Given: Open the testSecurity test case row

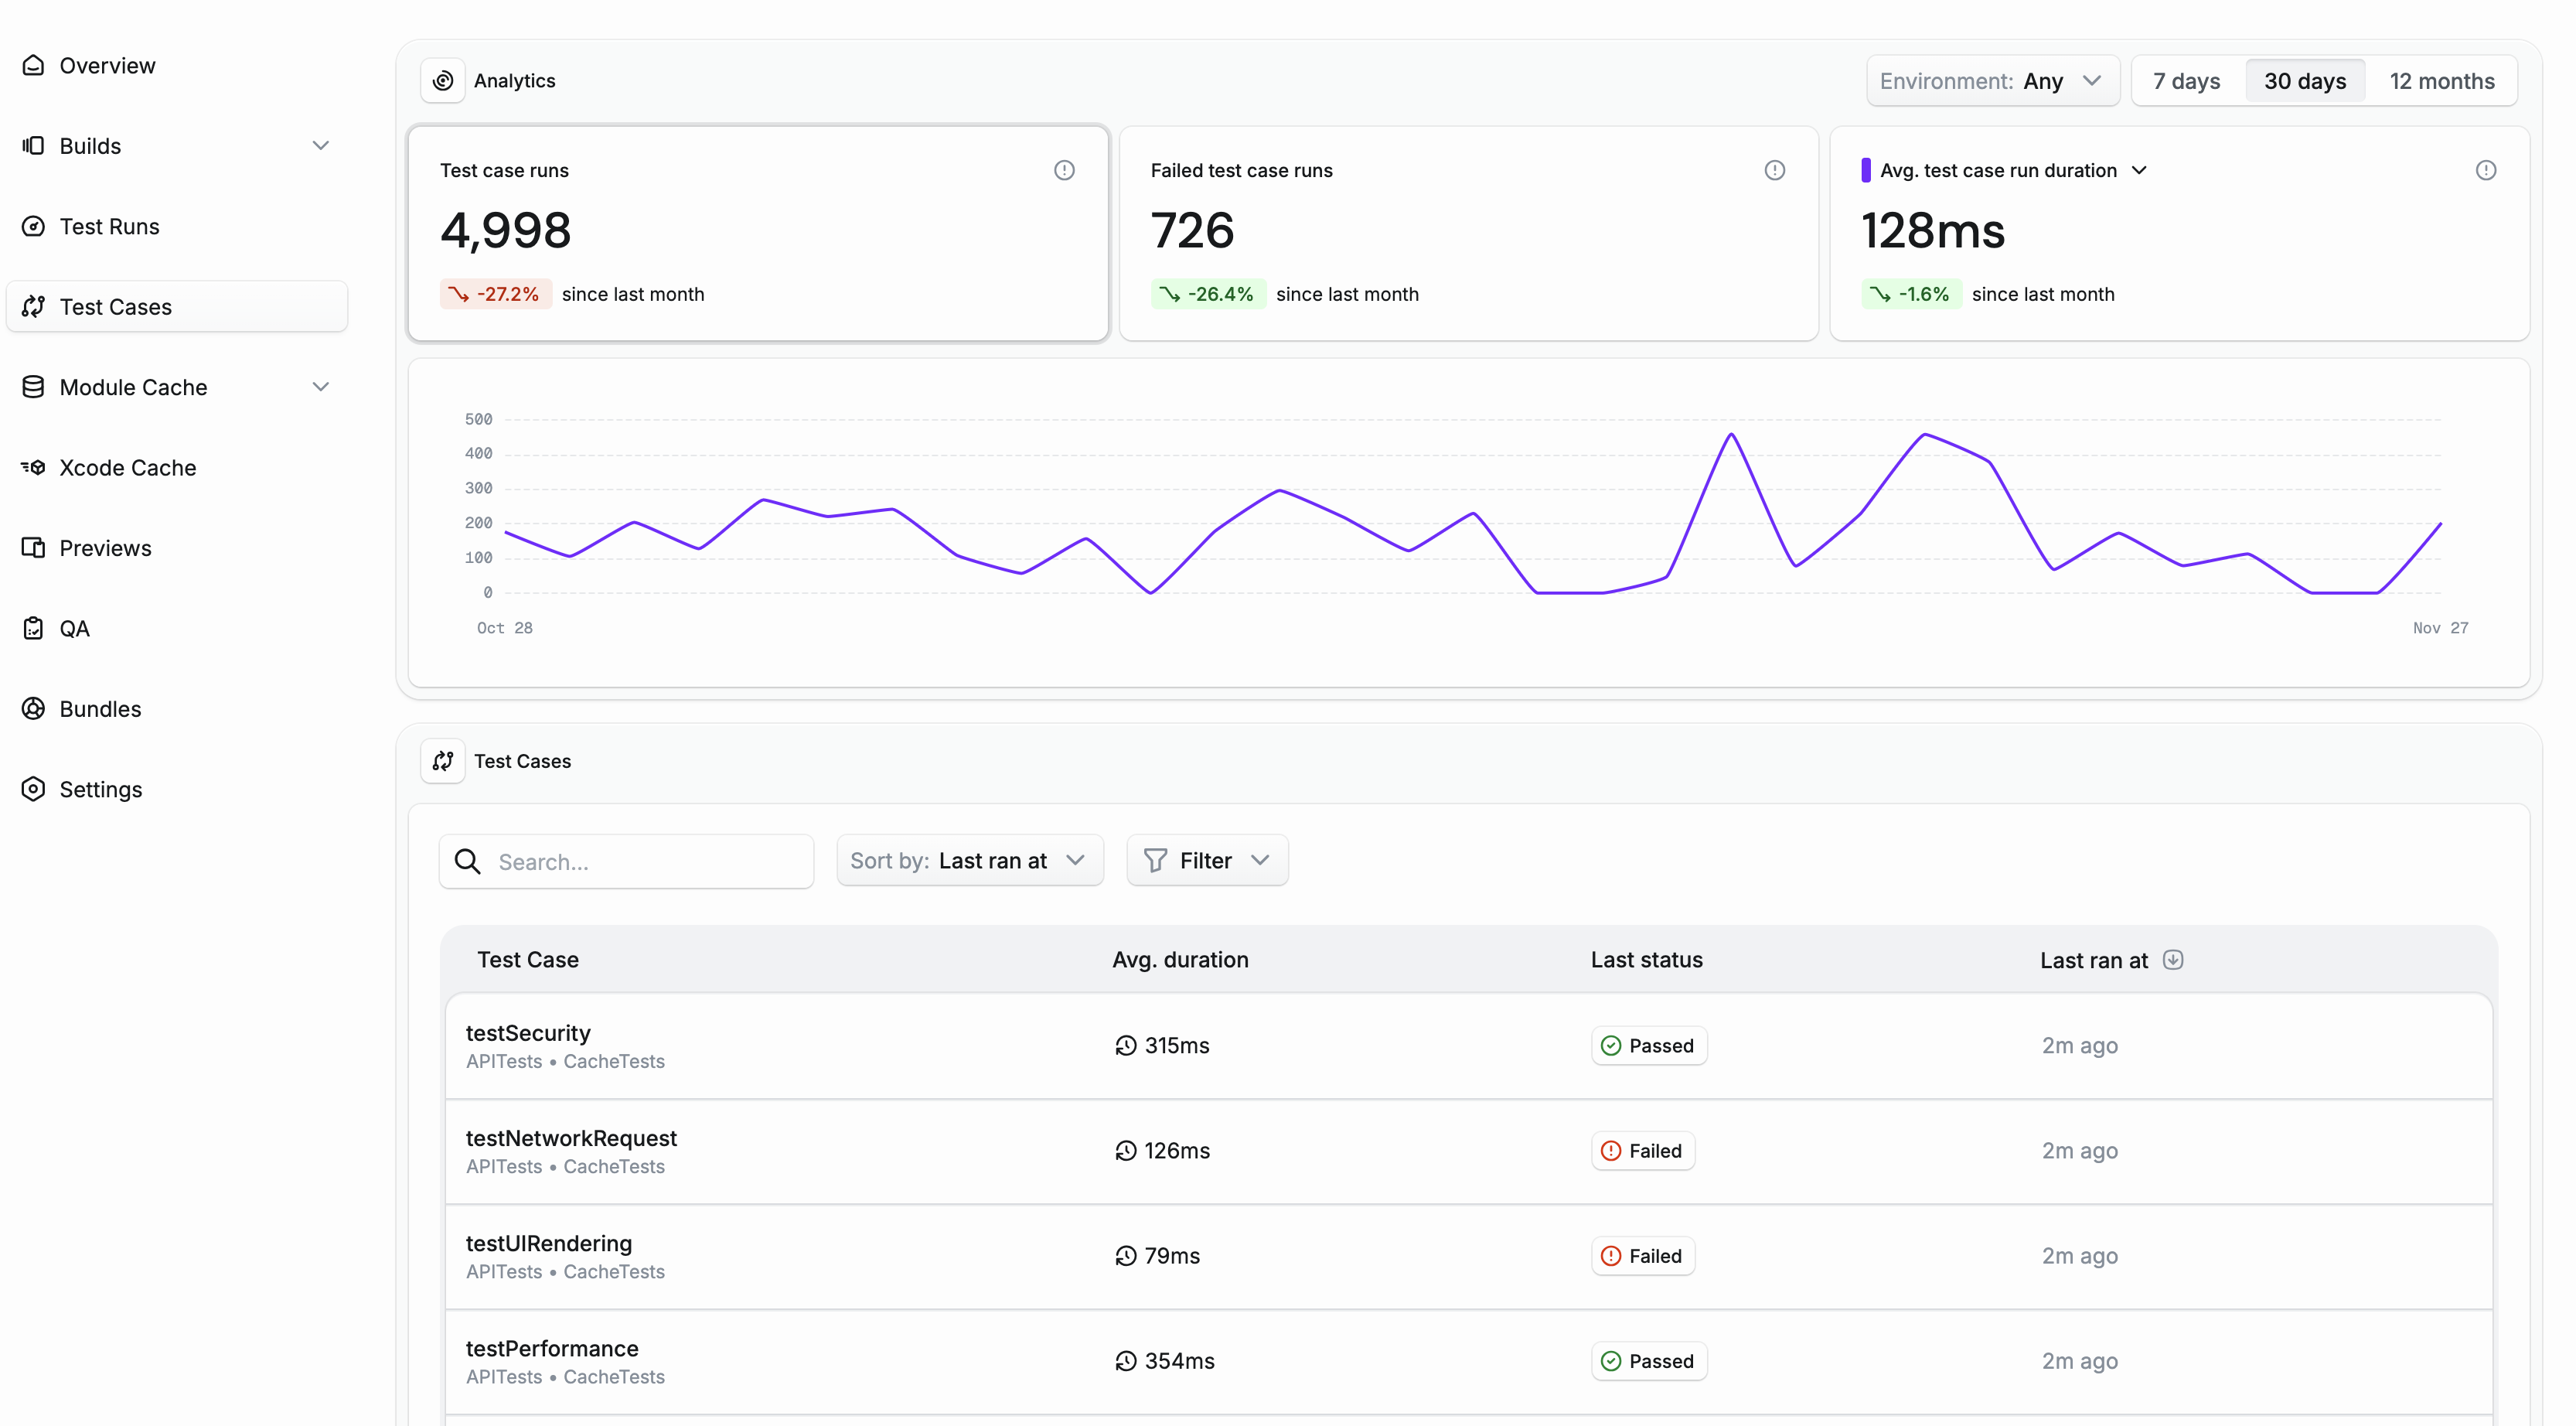Looking at the screenshot, I should tap(528, 1033).
